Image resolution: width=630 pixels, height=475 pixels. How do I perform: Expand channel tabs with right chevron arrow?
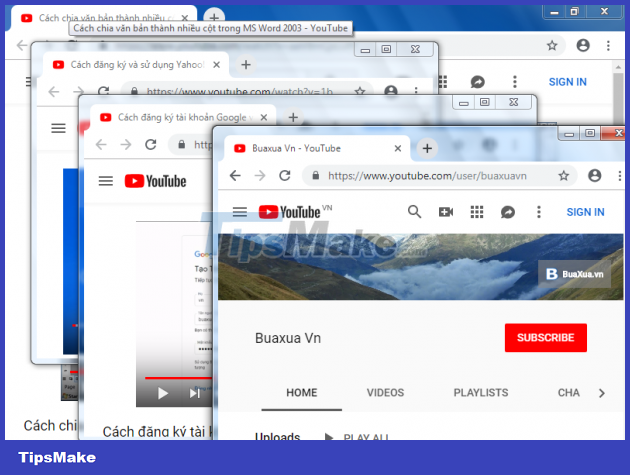601,393
